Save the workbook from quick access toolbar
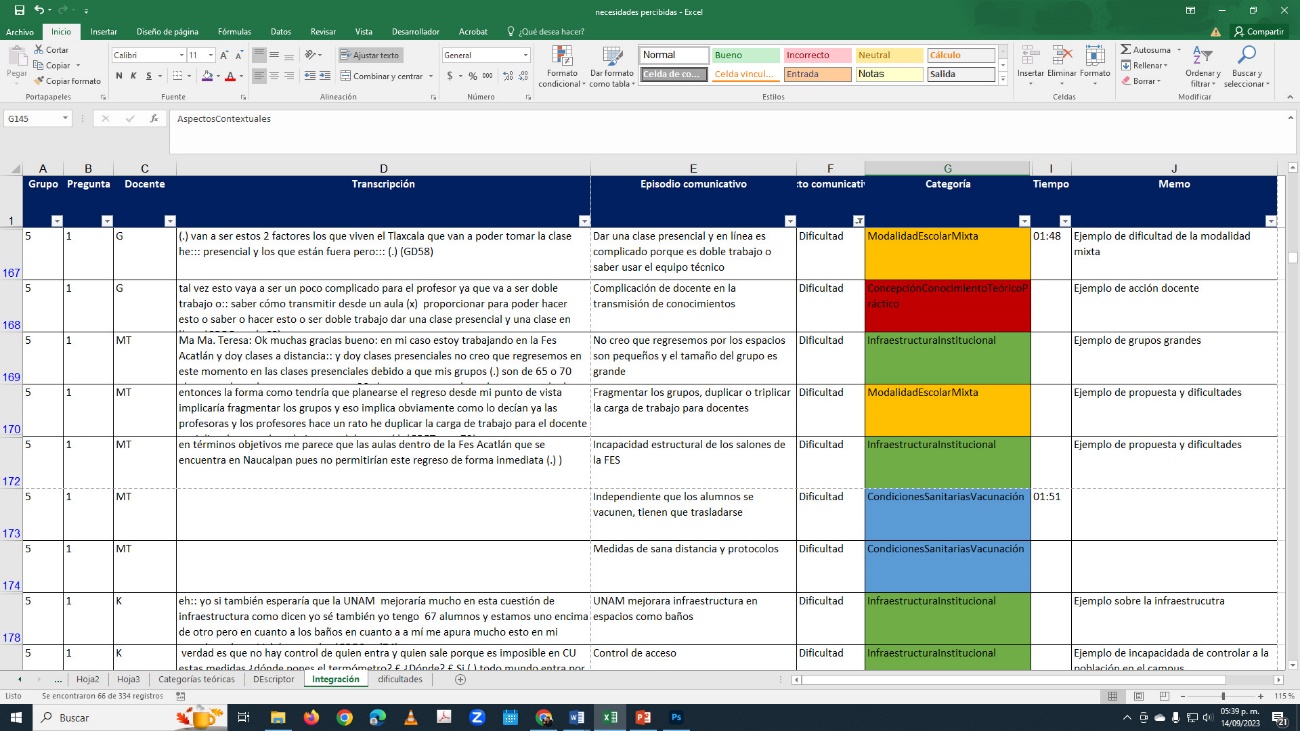Image resolution: width=1300 pixels, height=731 pixels. click(18, 10)
